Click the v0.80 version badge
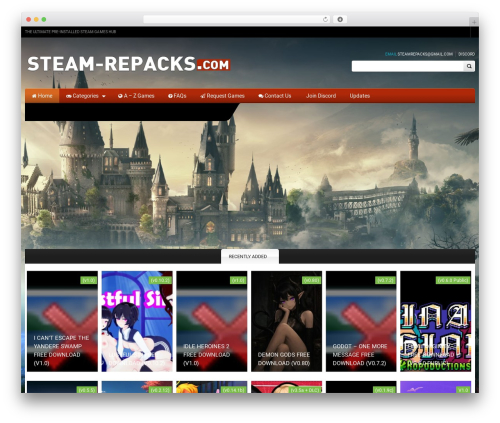Viewport: 500px width, 423px height. (311, 280)
